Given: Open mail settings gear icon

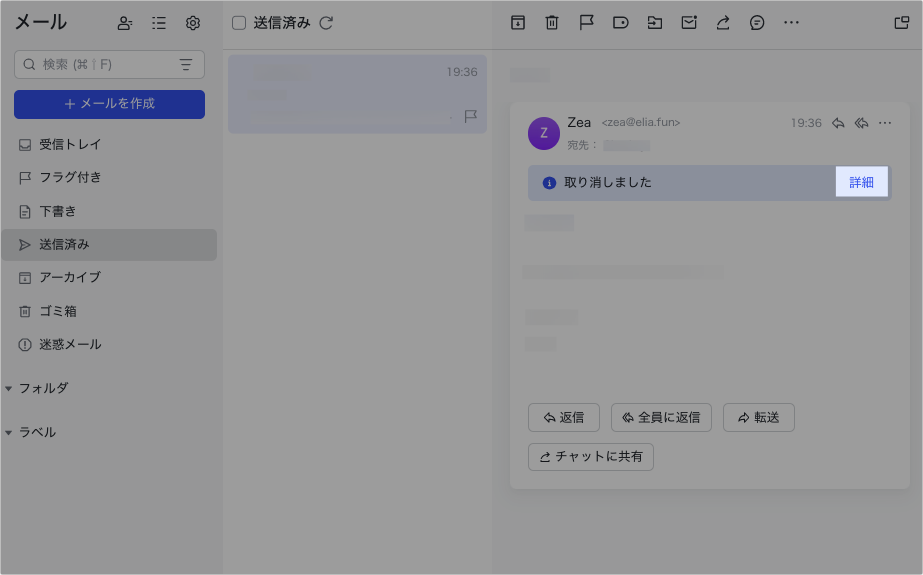Looking at the screenshot, I should [193, 23].
